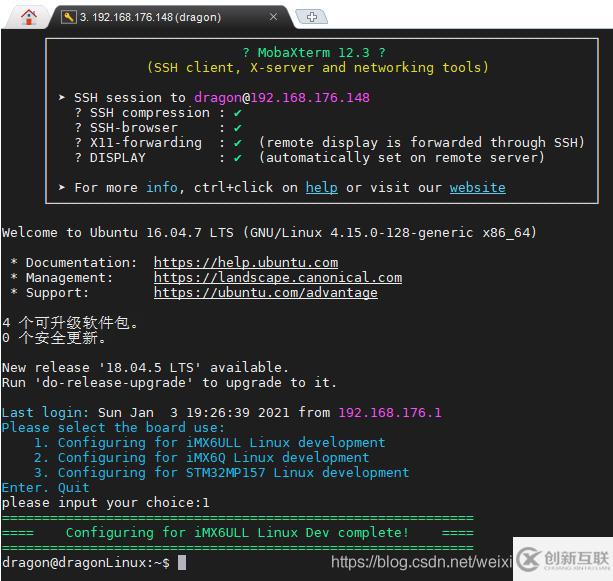Viewport: 613px width, 581px height.
Task: Click the dragon@192.168.176.148 session address
Action: tap(282, 97)
